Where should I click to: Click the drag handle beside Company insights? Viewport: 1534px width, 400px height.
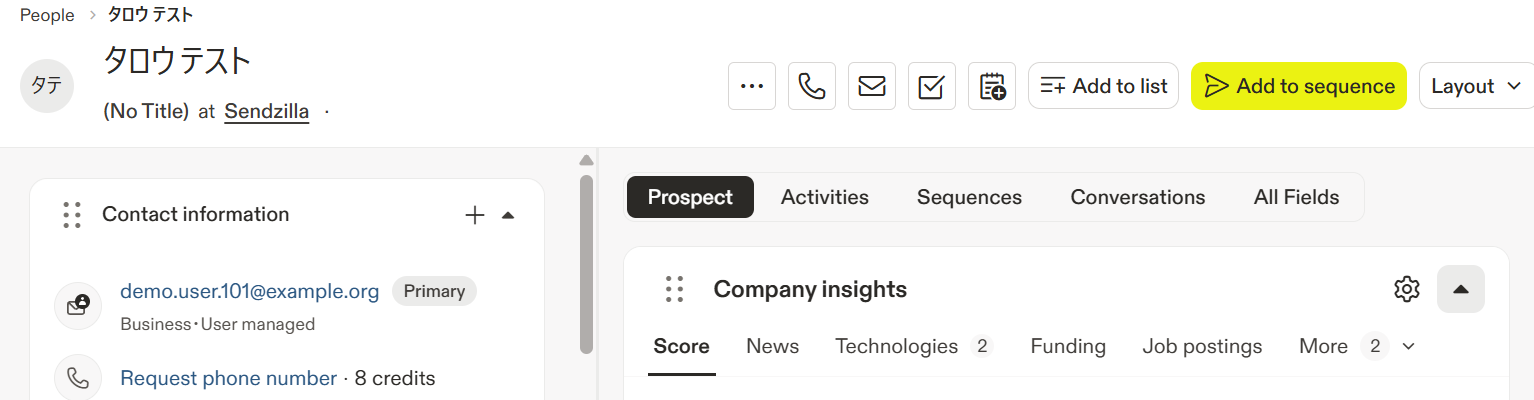pos(674,289)
